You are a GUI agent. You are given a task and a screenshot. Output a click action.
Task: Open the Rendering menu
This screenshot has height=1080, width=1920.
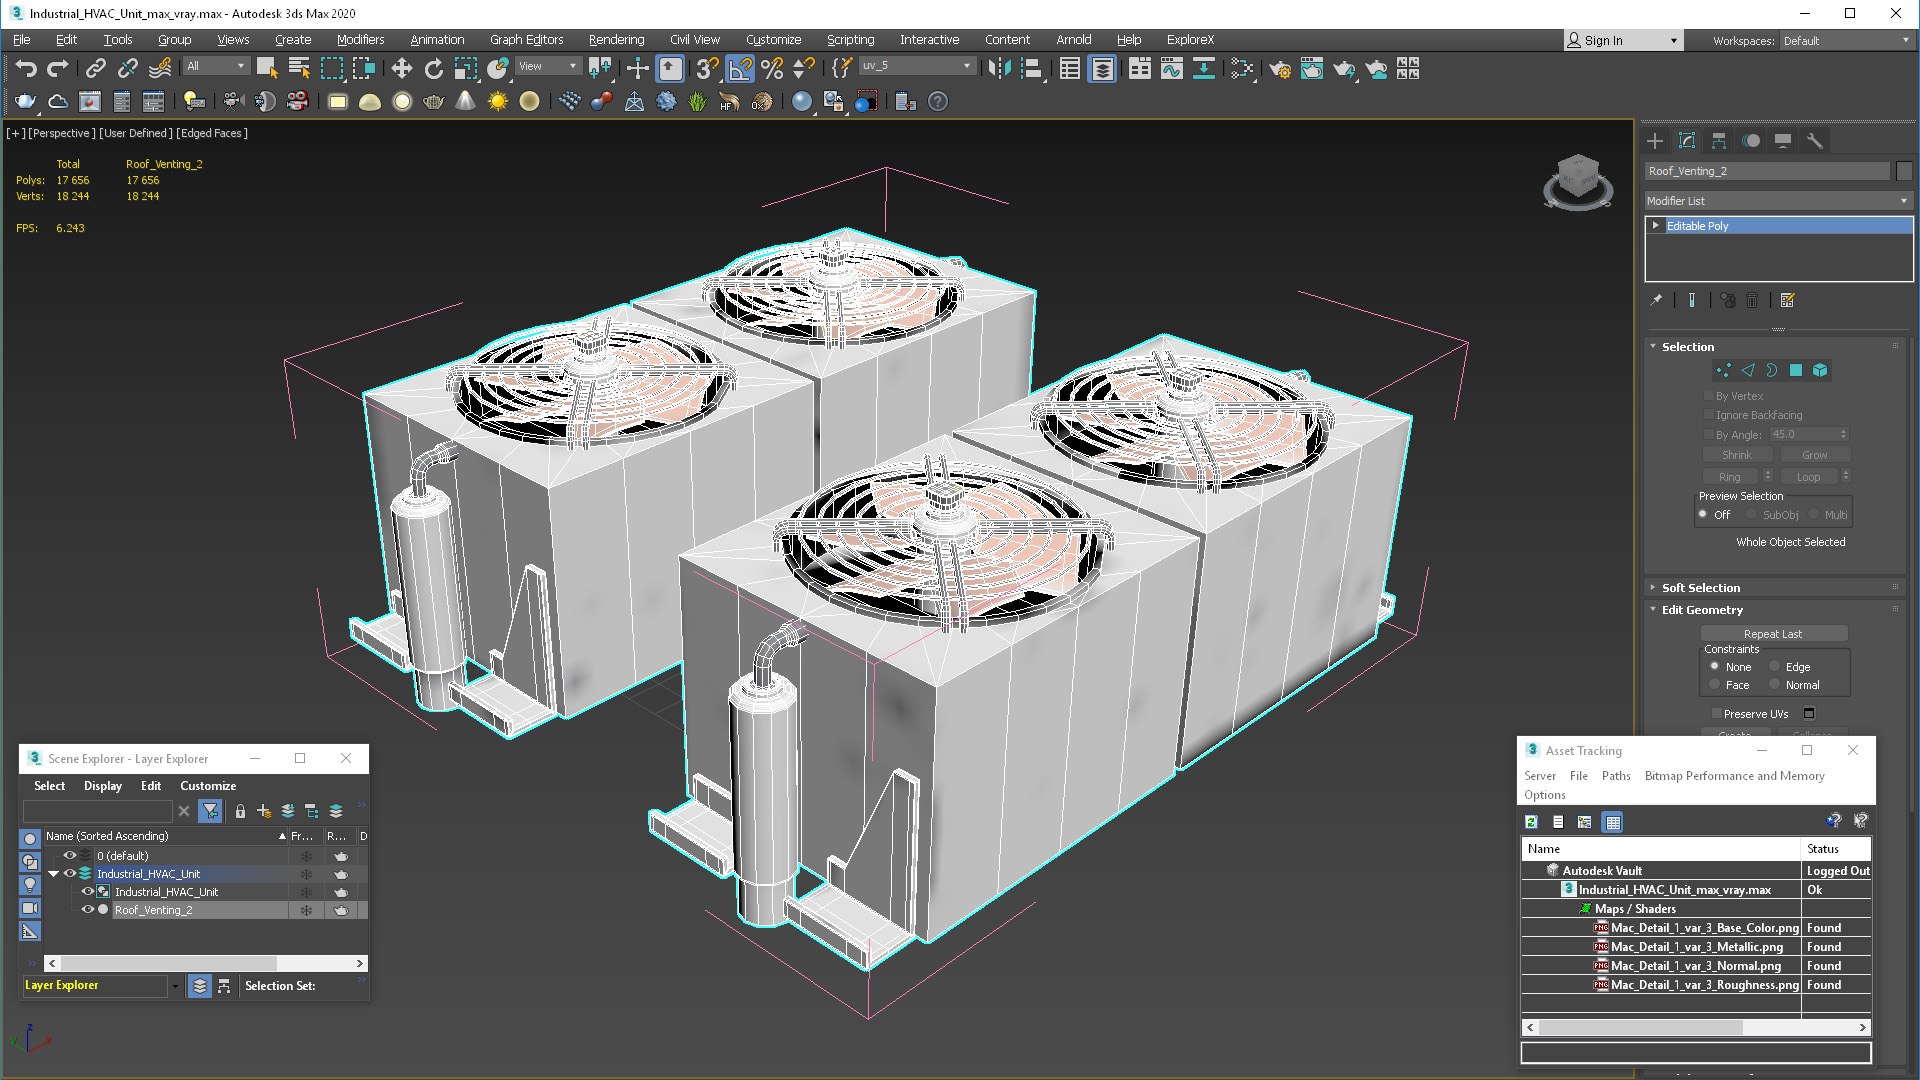(616, 40)
